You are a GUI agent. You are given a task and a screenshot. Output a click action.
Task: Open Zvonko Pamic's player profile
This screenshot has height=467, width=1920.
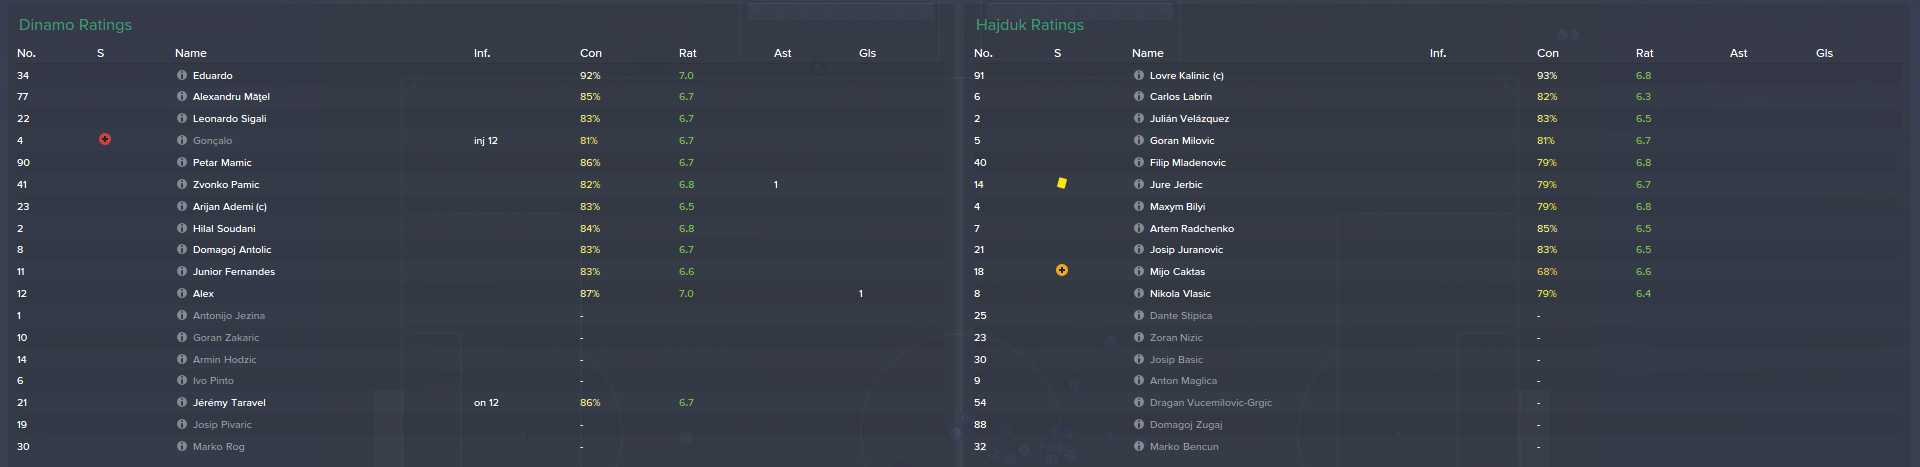point(226,184)
